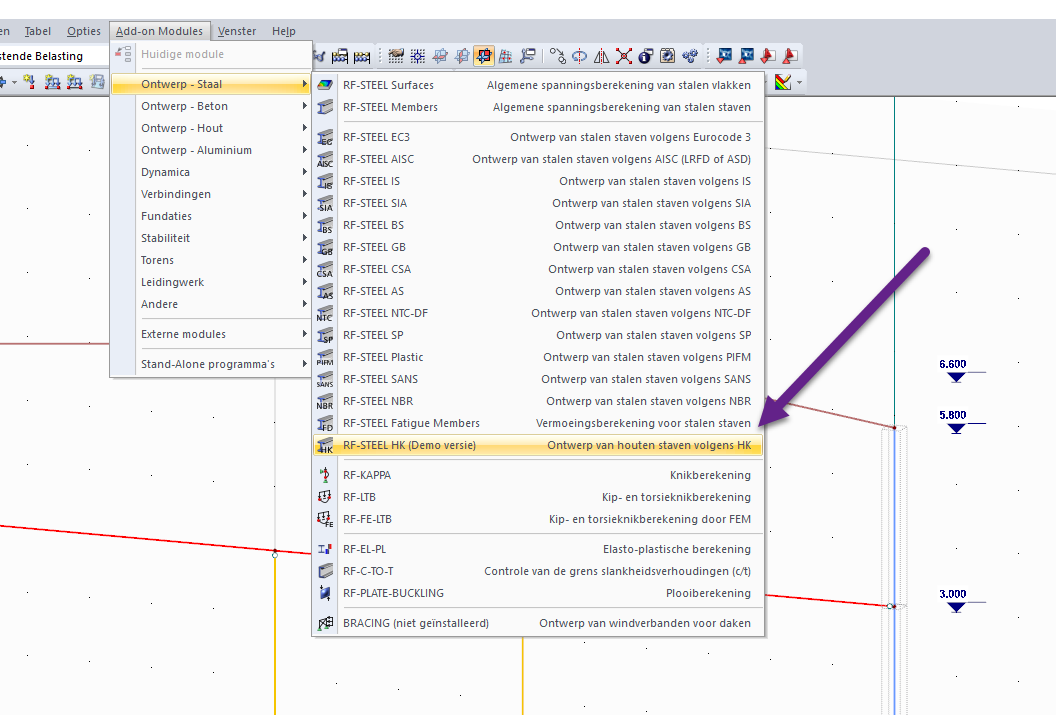The width and height of the screenshot is (1056, 715).
Task: Click the red cross node toolbar icon
Action: click(624, 56)
